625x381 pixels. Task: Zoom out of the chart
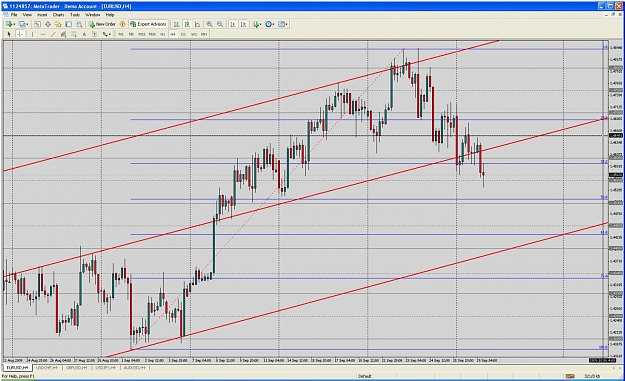tap(220, 24)
